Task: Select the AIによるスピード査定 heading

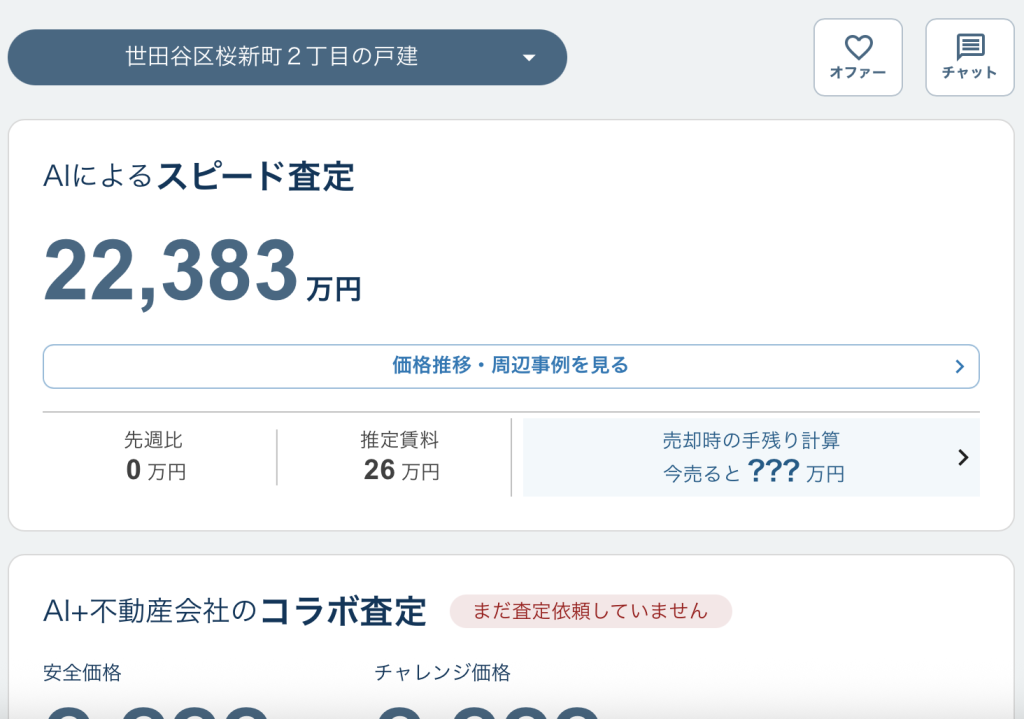Action: click(199, 172)
